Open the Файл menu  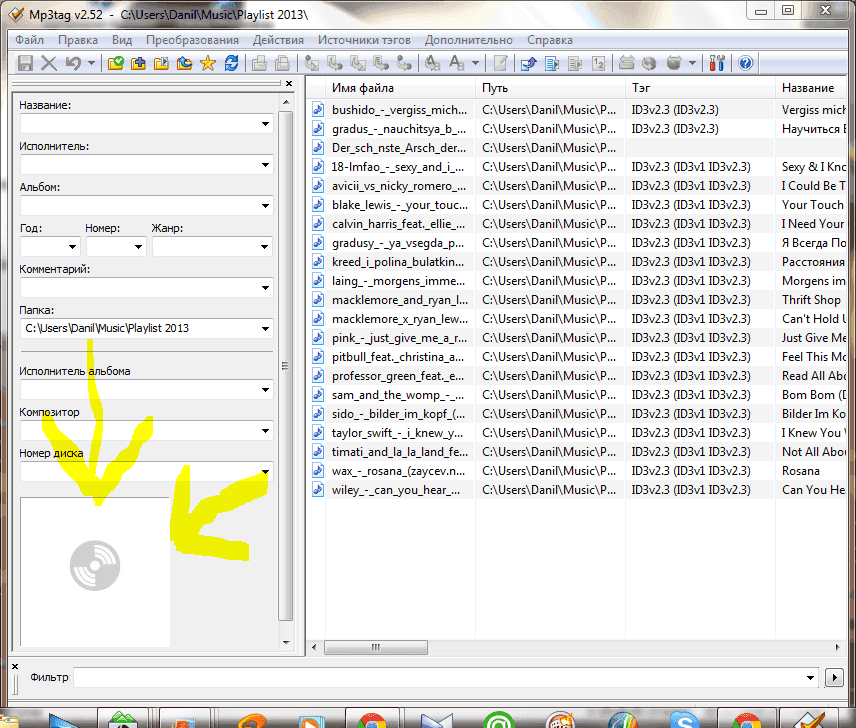point(29,40)
